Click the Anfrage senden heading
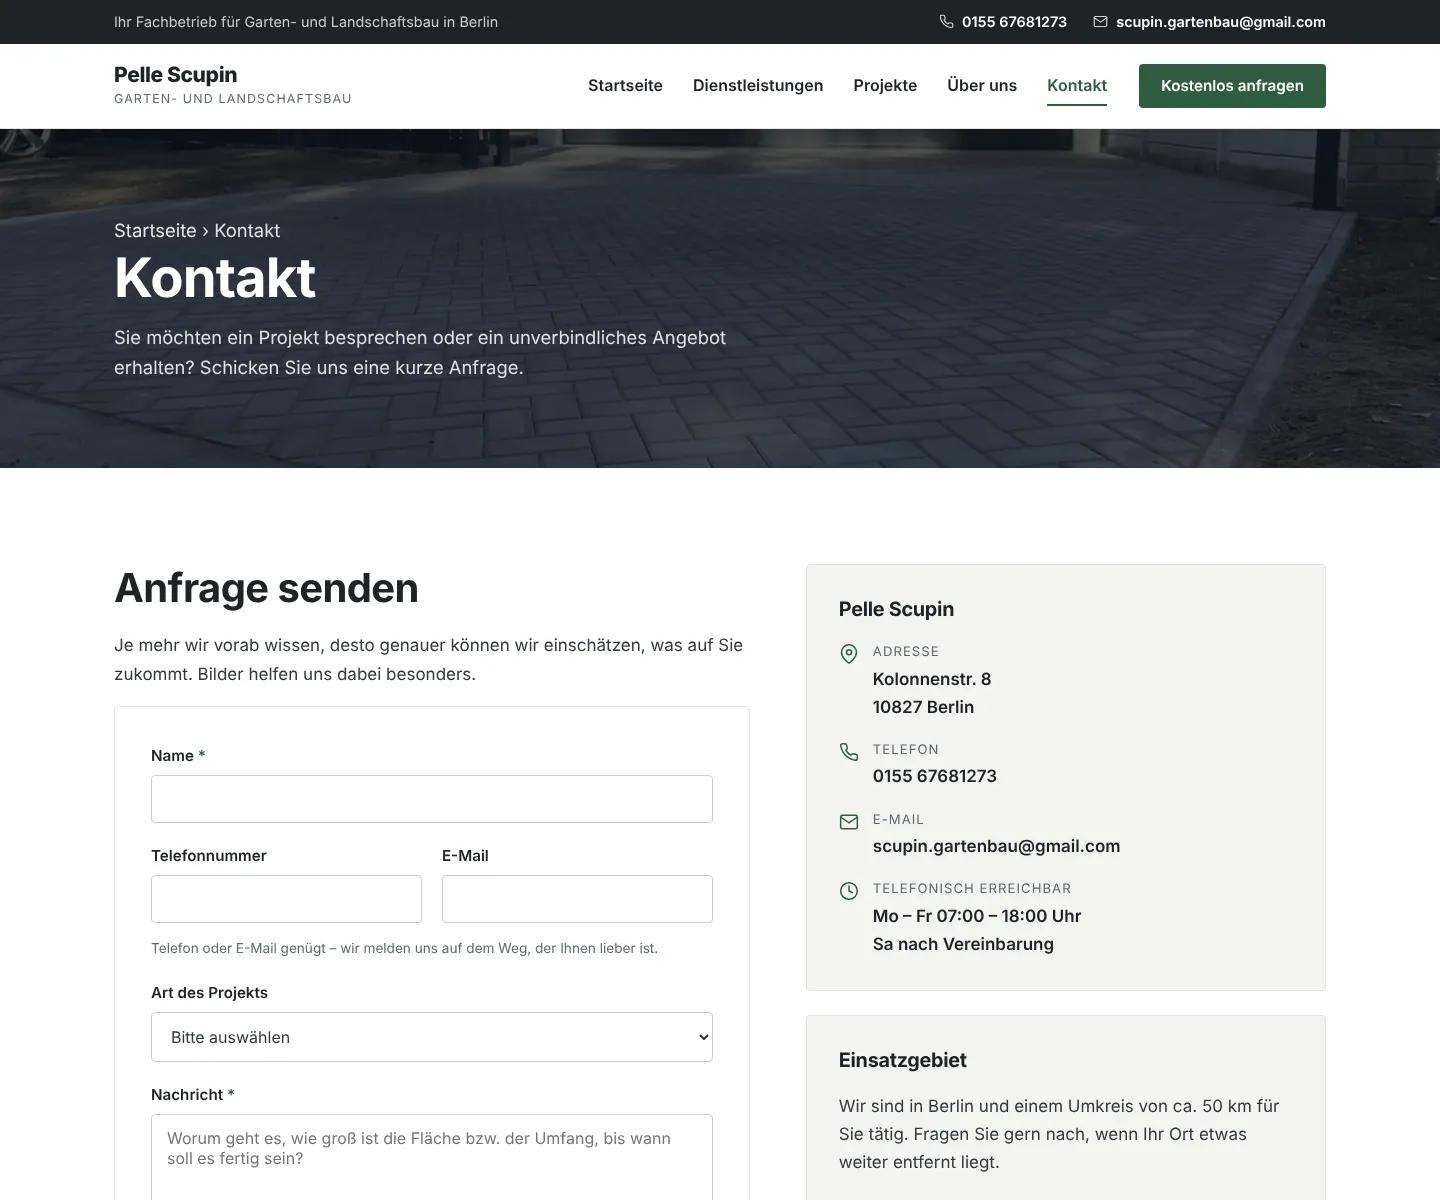1440x1200 pixels. click(x=266, y=588)
